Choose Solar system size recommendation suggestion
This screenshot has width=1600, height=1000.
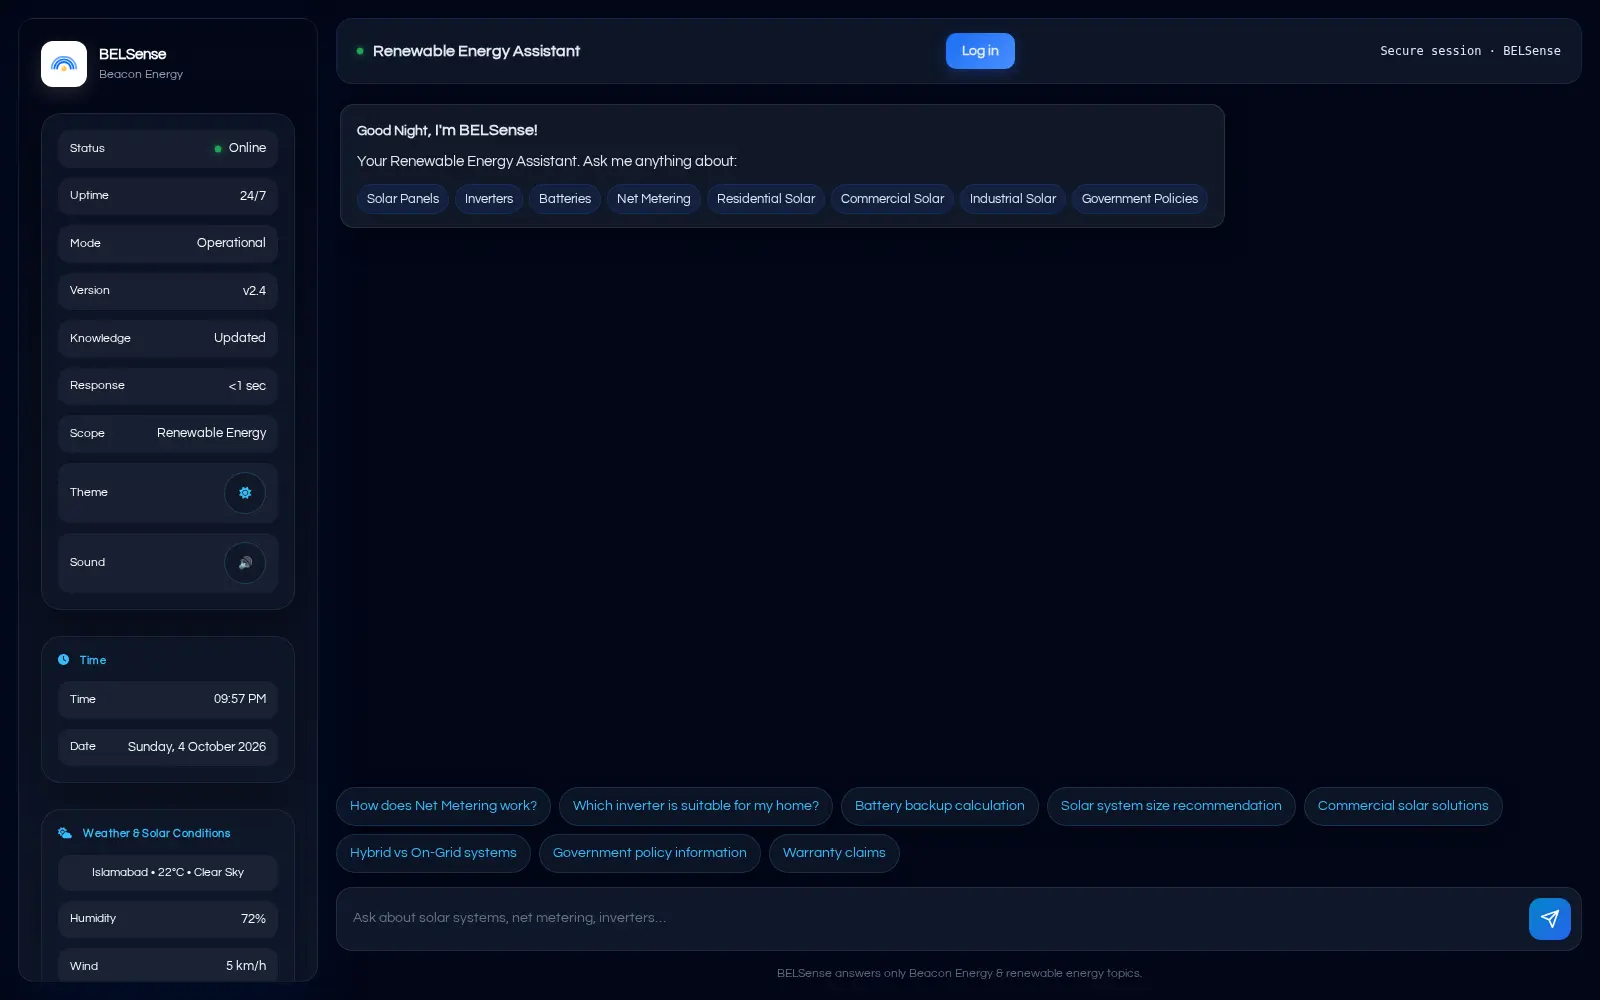point(1171,806)
